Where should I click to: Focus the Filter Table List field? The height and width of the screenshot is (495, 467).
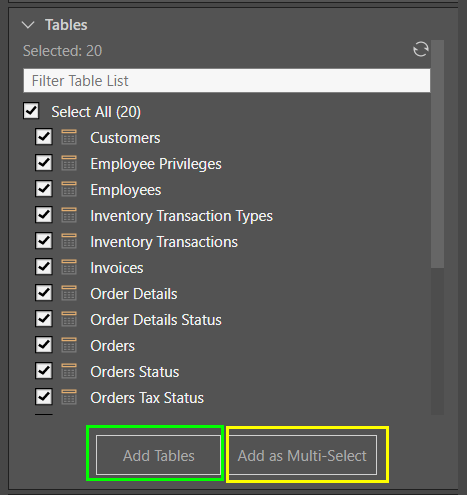coord(227,81)
